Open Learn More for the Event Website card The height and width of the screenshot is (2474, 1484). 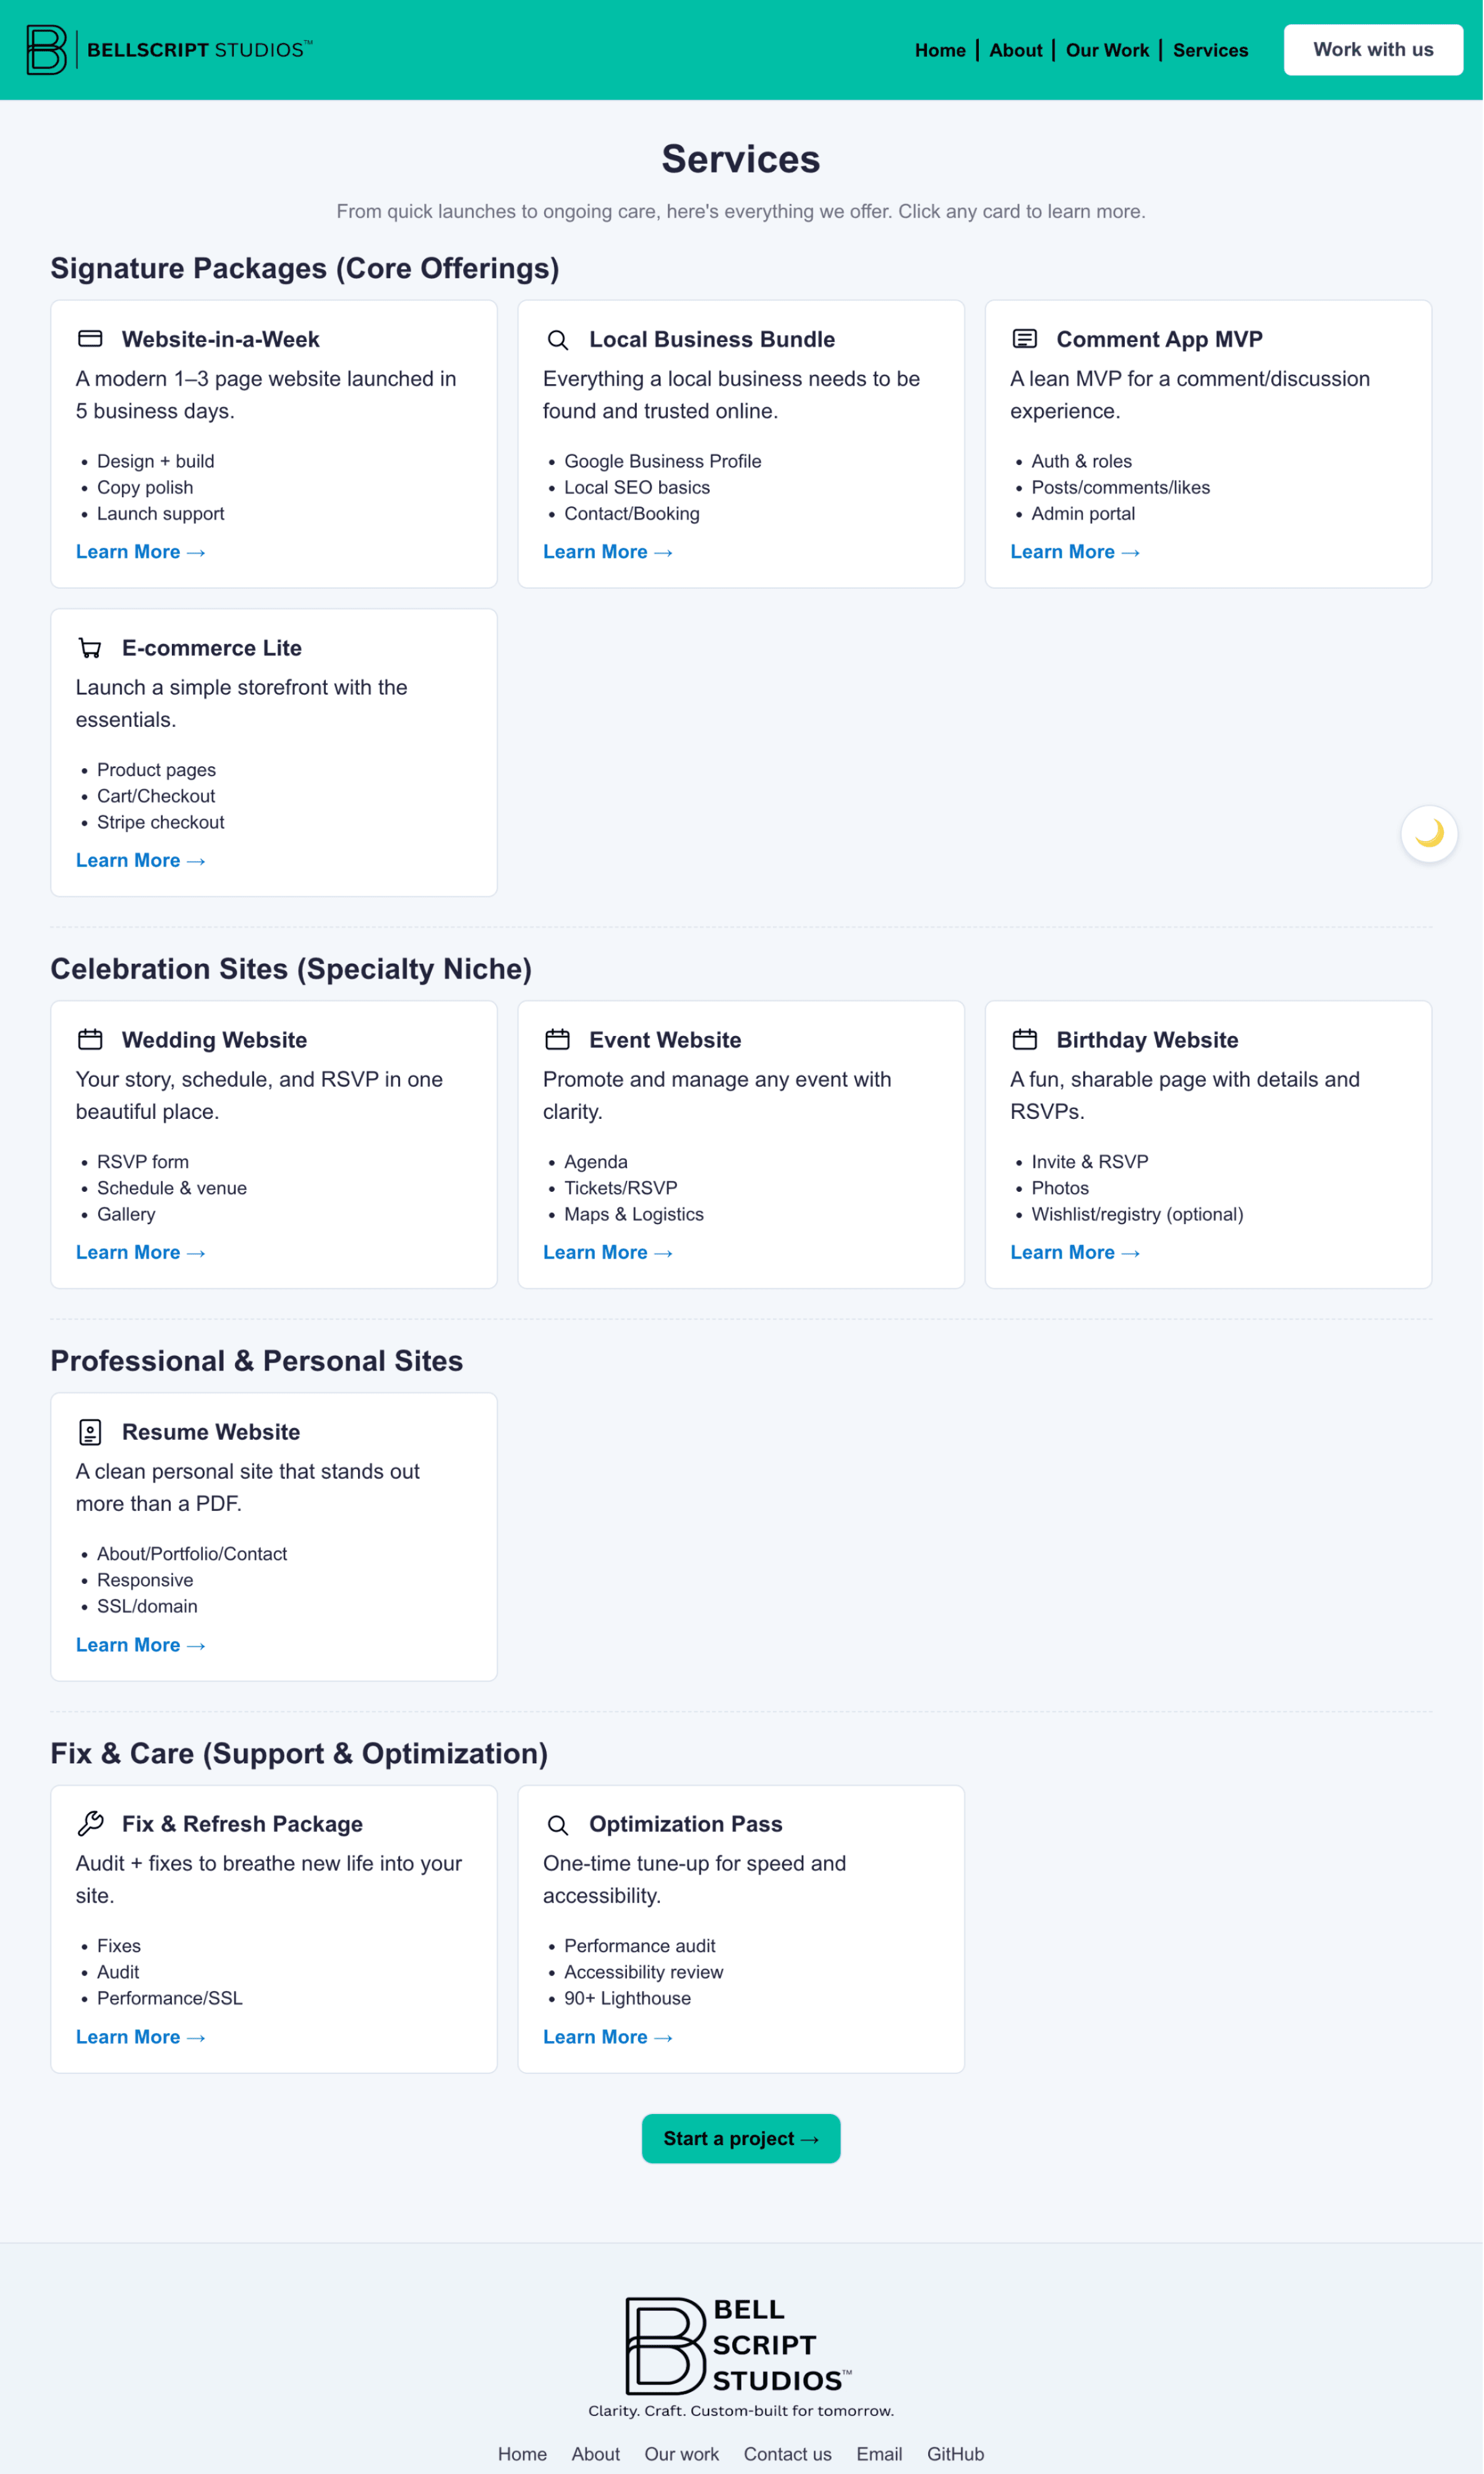[608, 1252]
